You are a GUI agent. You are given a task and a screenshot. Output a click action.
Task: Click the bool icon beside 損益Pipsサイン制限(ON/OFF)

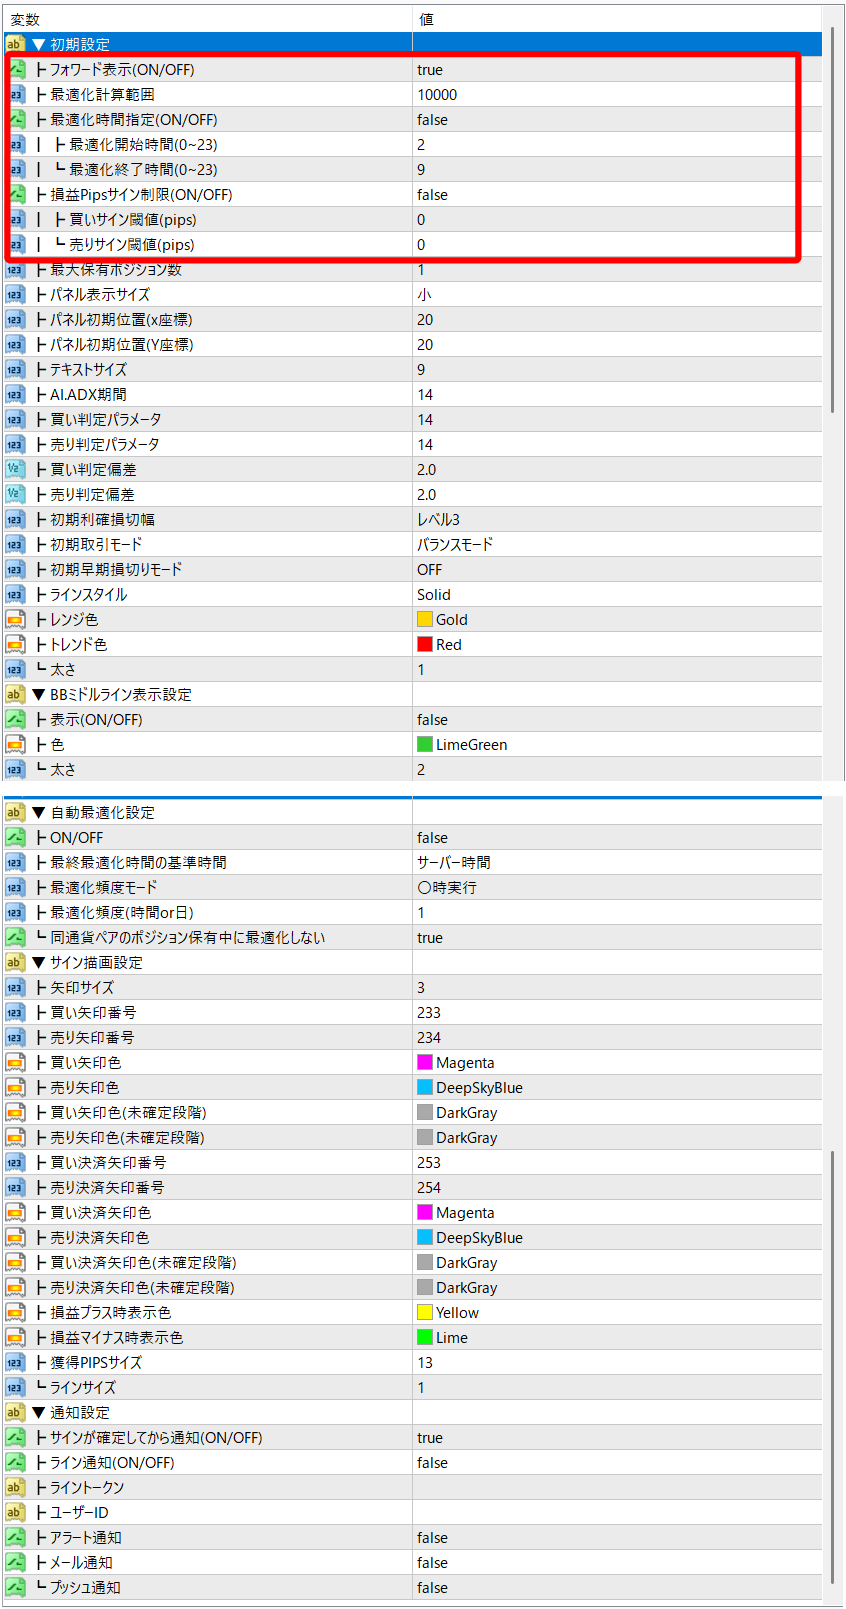(x=15, y=194)
